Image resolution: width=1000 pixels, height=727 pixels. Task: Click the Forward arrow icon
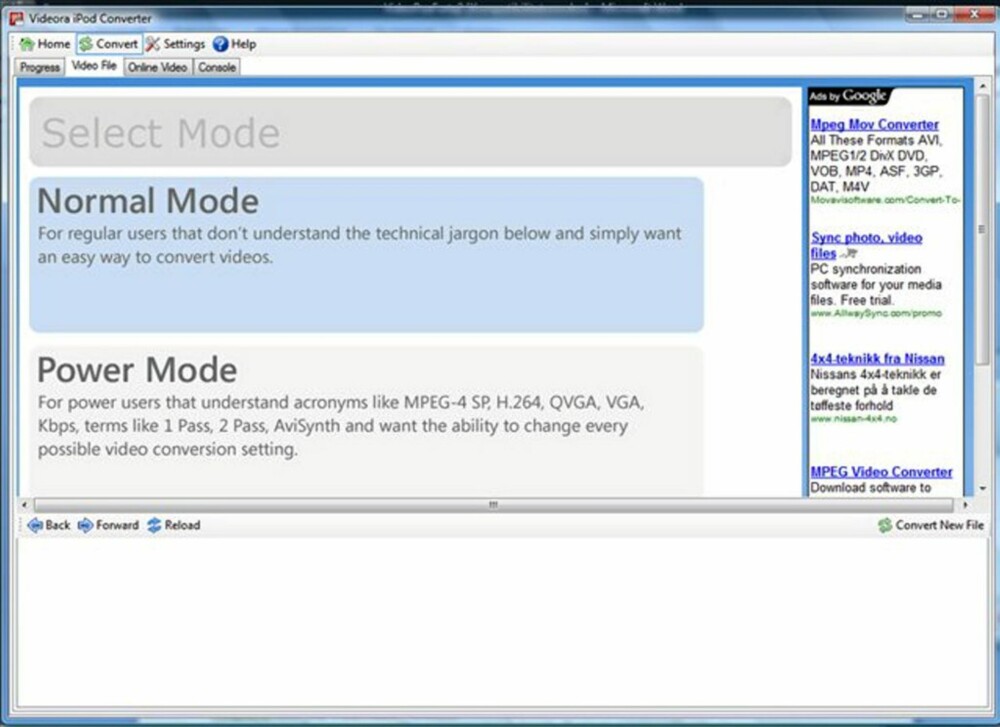(85, 525)
